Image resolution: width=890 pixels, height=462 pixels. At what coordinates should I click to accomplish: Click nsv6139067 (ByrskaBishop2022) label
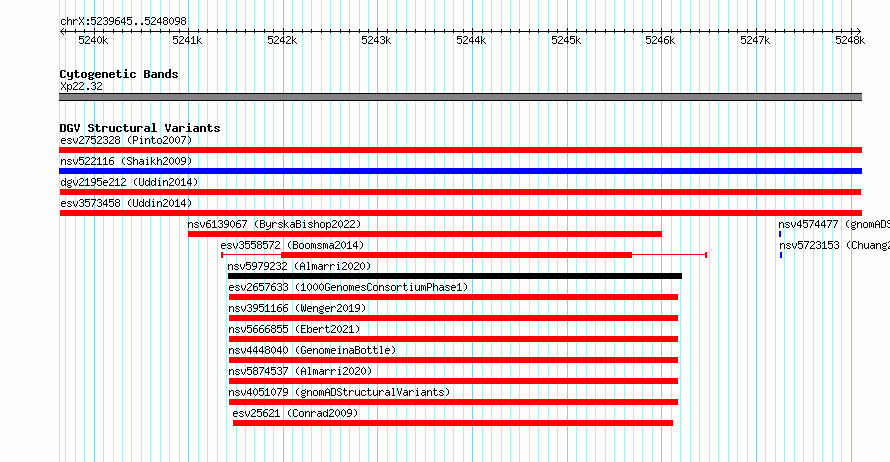[x=274, y=224]
